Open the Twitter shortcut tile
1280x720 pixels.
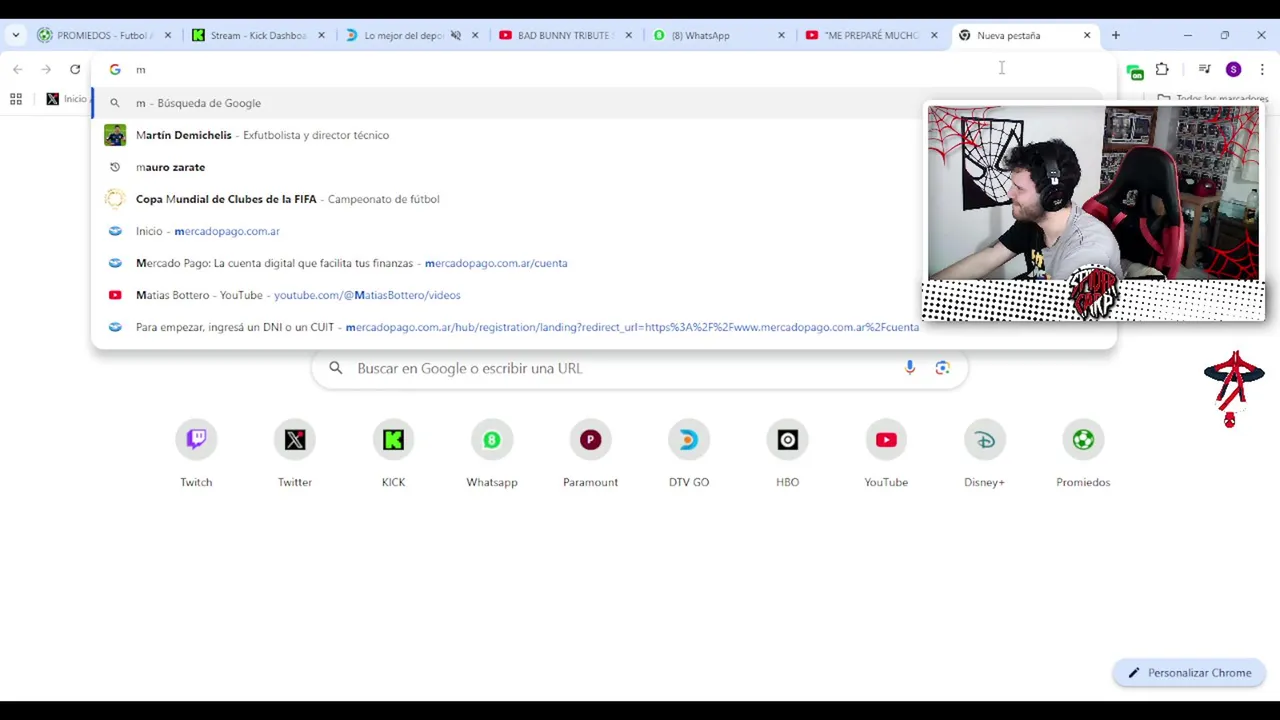pos(295,455)
